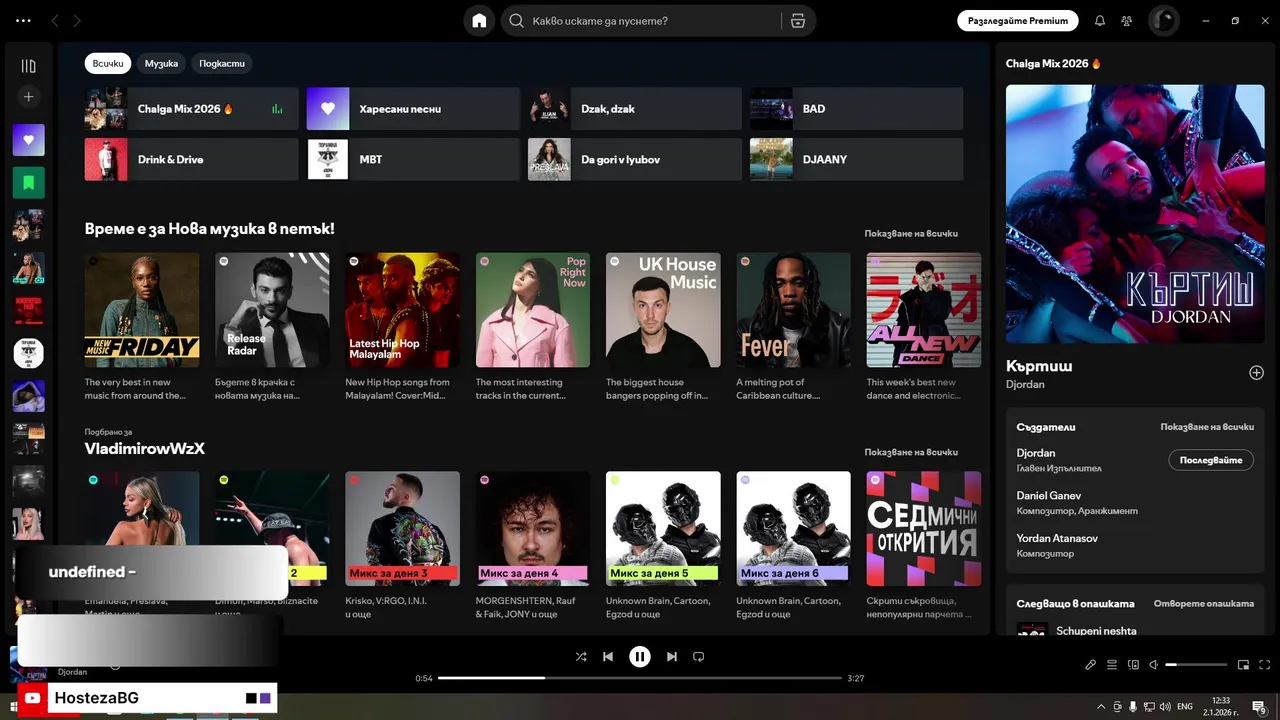Pause the current song
The width and height of the screenshot is (1280, 720).
click(x=640, y=657)
